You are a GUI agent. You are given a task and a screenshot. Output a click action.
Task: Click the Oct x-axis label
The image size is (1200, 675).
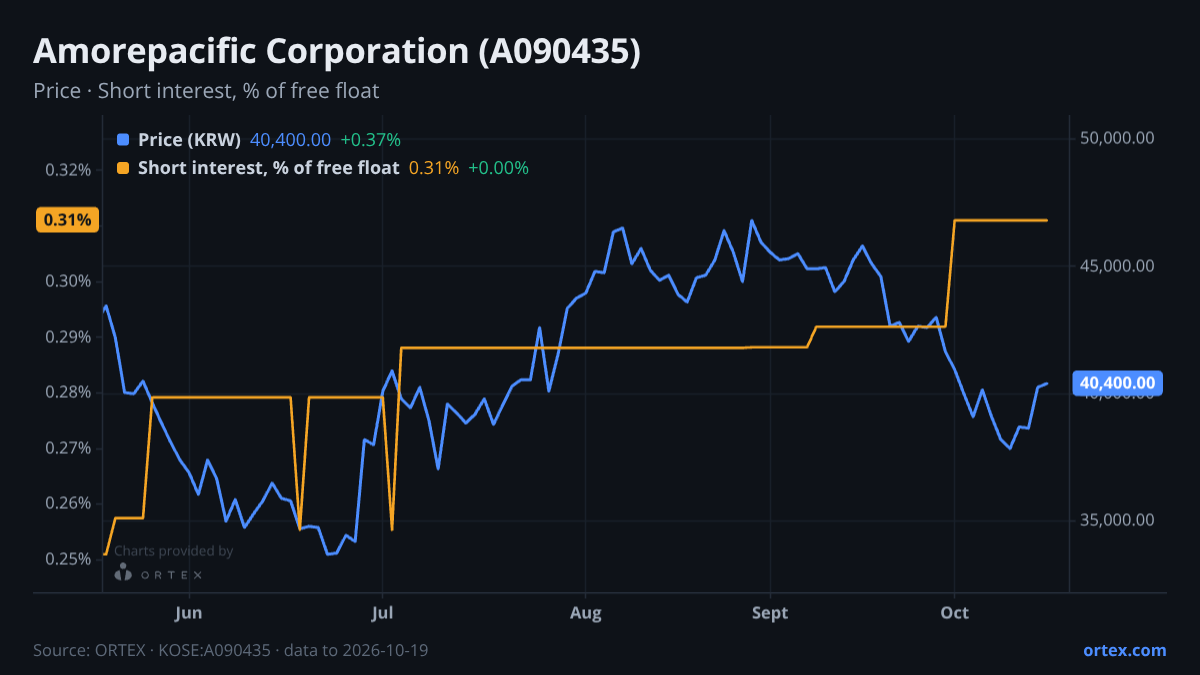point(955,613)
